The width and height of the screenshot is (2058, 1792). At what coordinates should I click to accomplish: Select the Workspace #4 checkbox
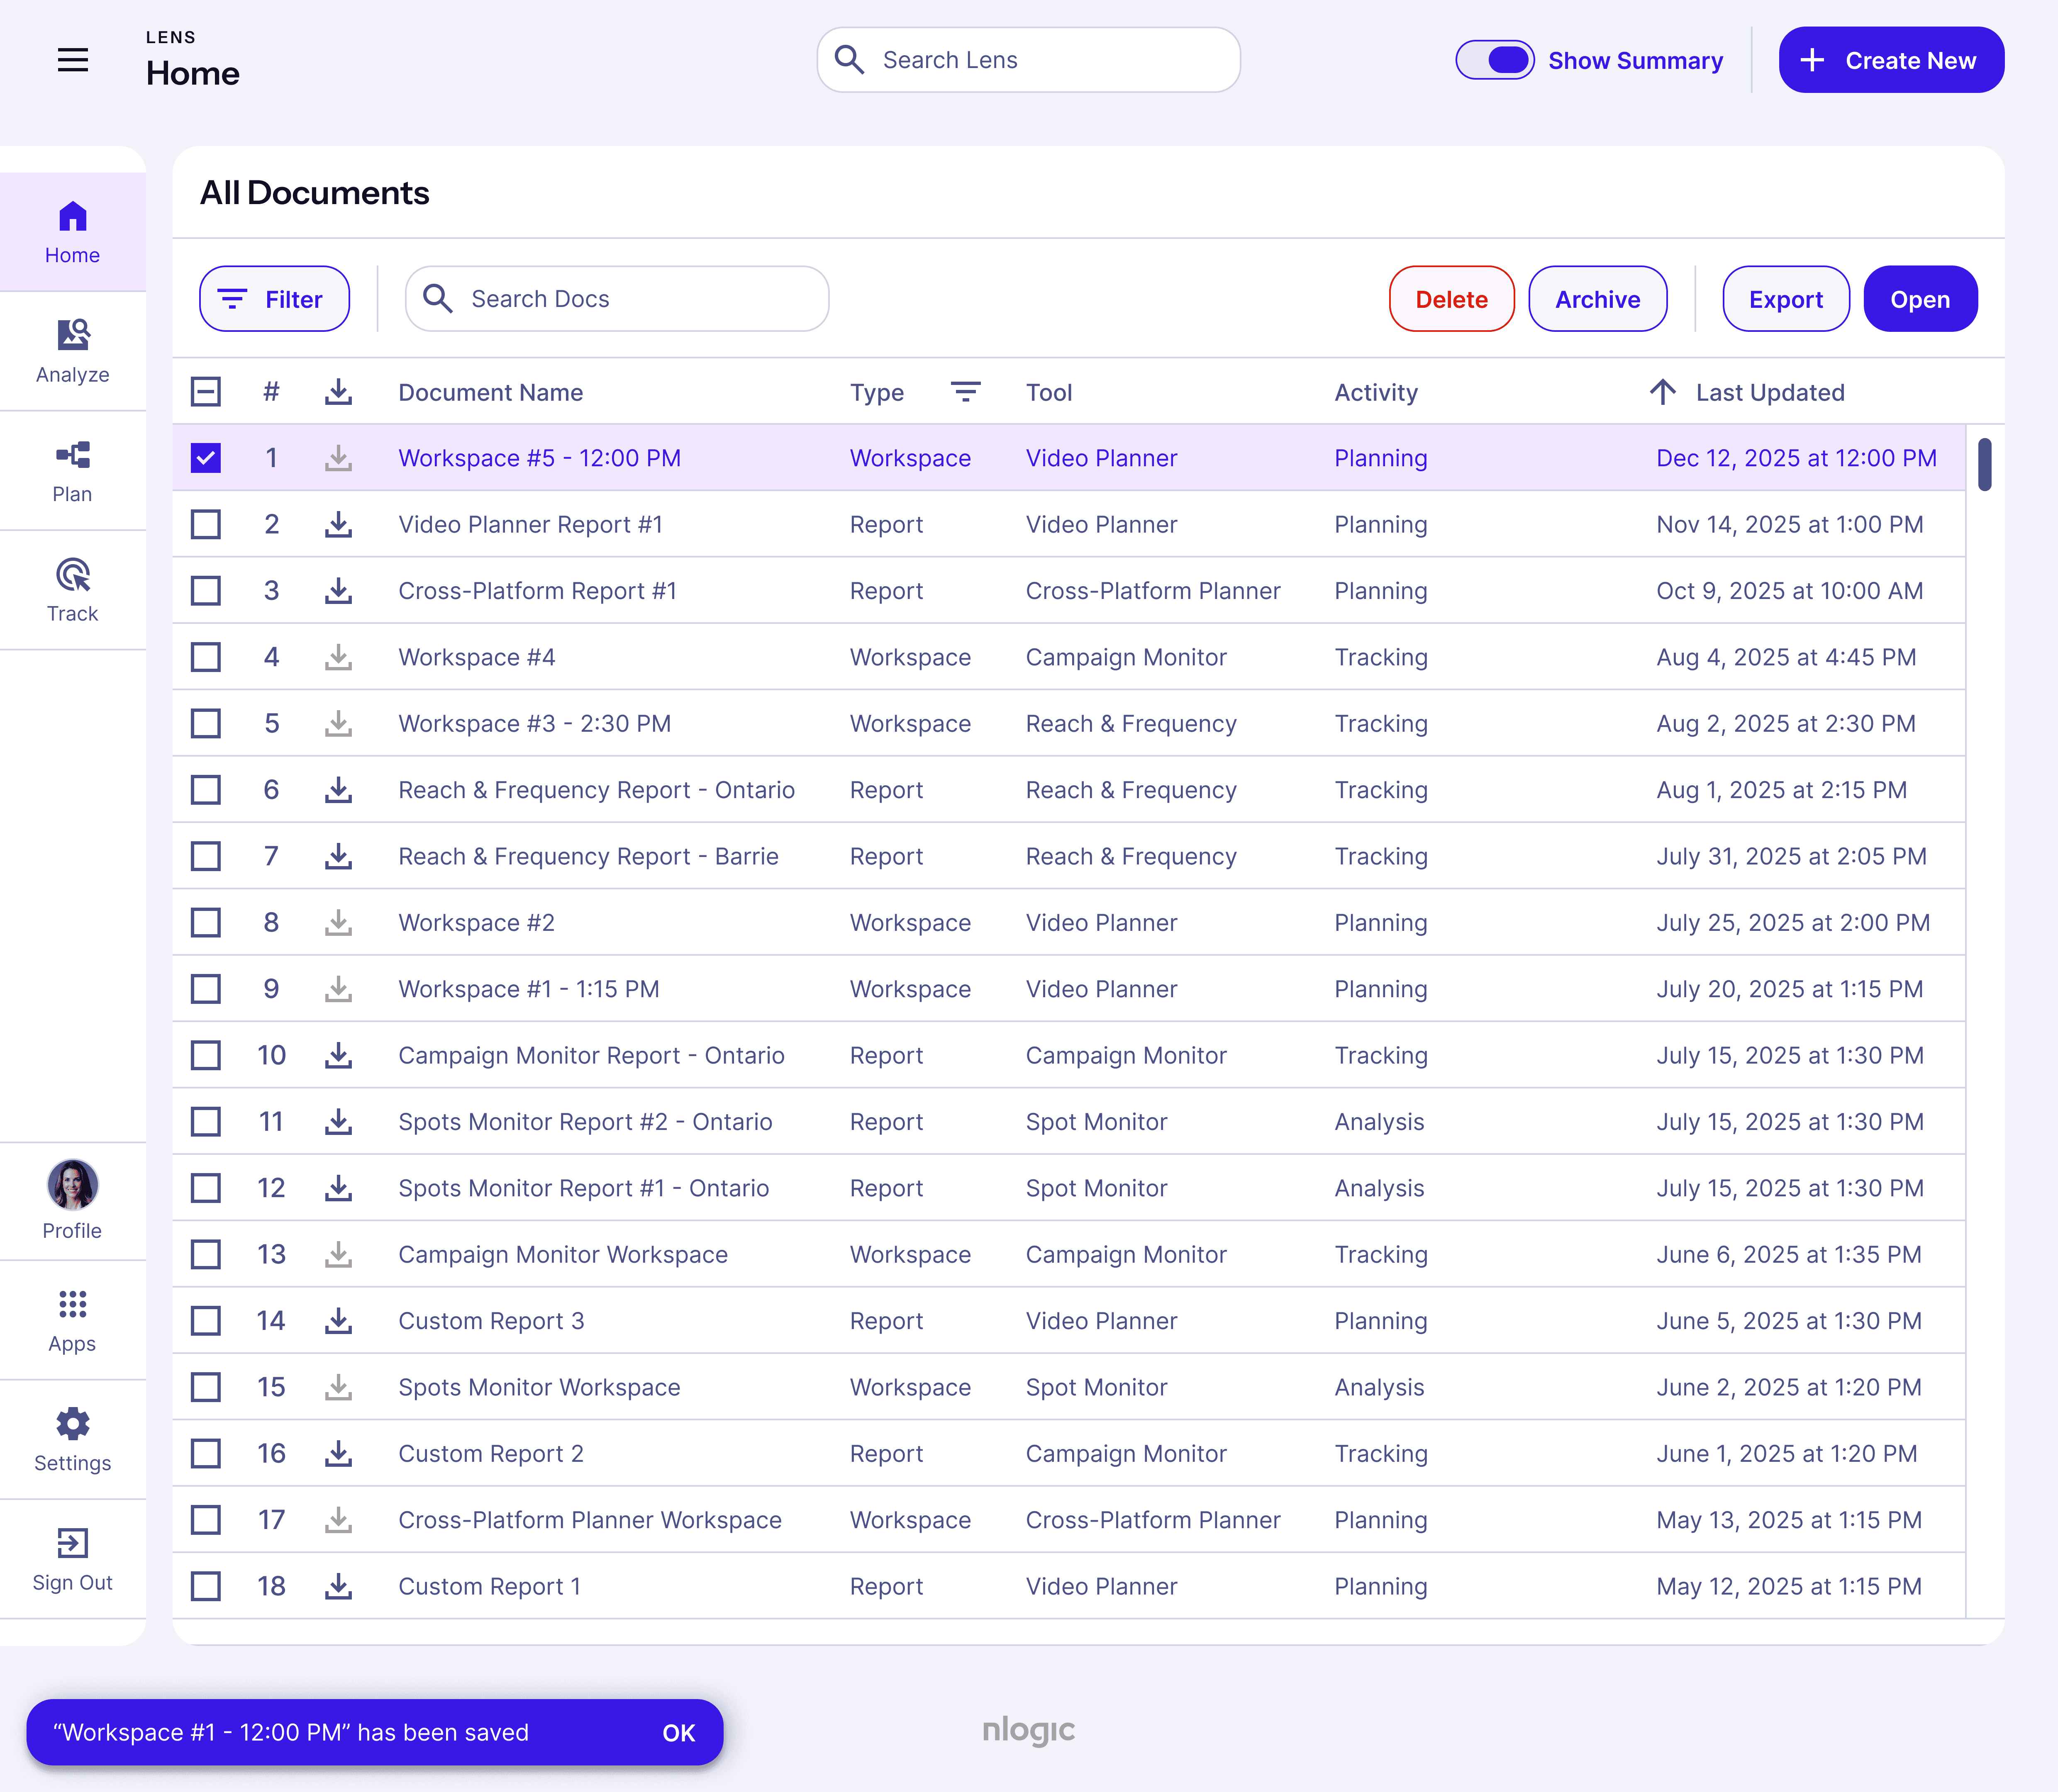coord(206,657)
